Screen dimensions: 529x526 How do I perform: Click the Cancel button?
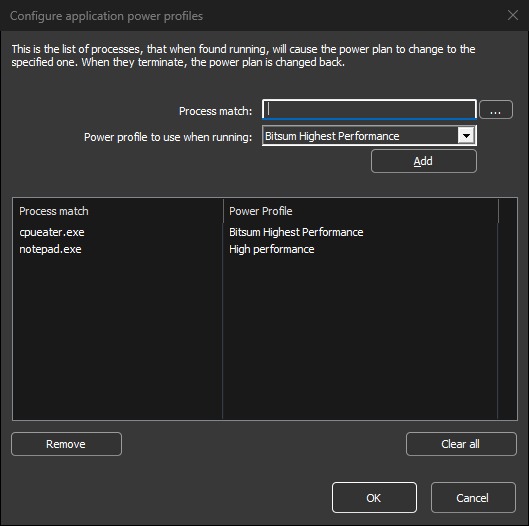click(x=473, y=498)
